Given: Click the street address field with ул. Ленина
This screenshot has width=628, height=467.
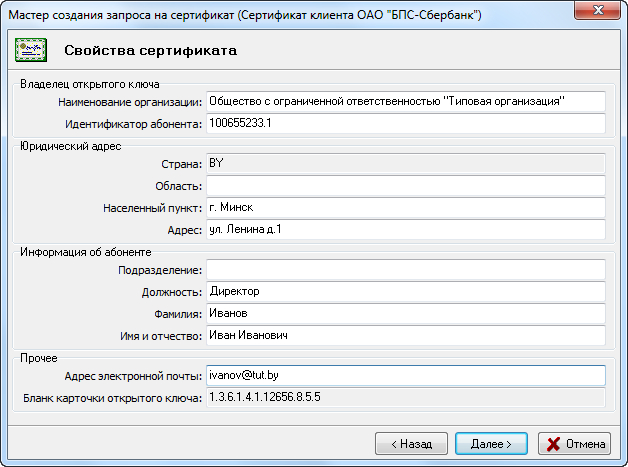Looking at the screenshot, I should [405, 230].
